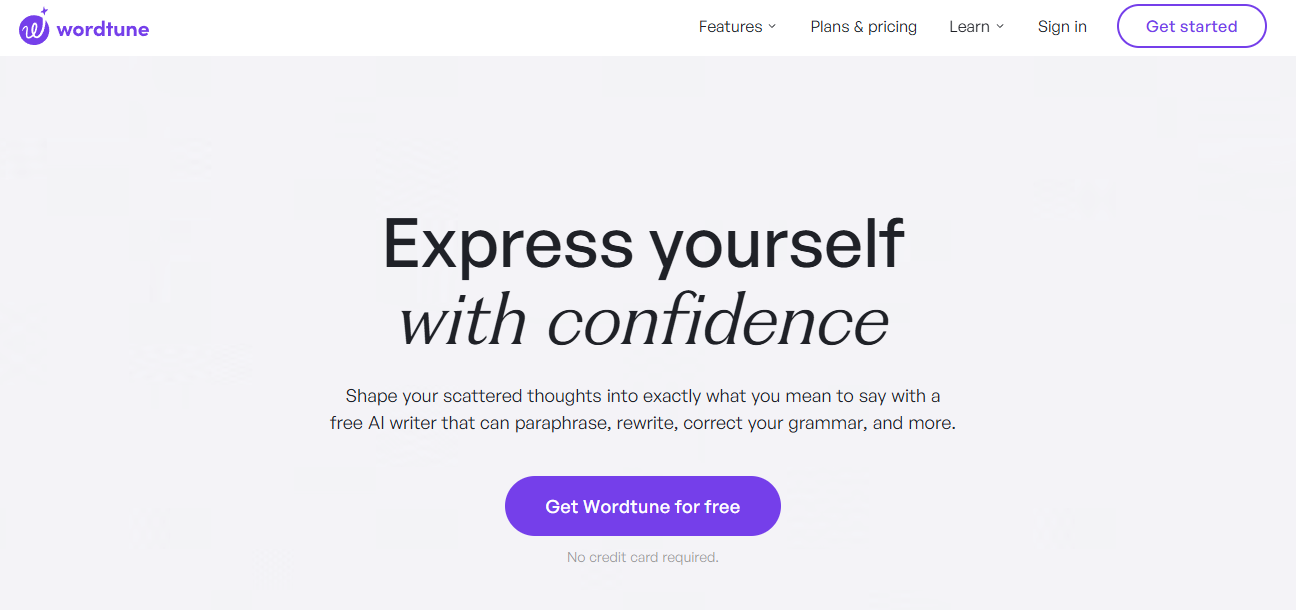Expand the chevron next to Features
The height and width of the screenshot is (610, 1296).
point(772,27)
